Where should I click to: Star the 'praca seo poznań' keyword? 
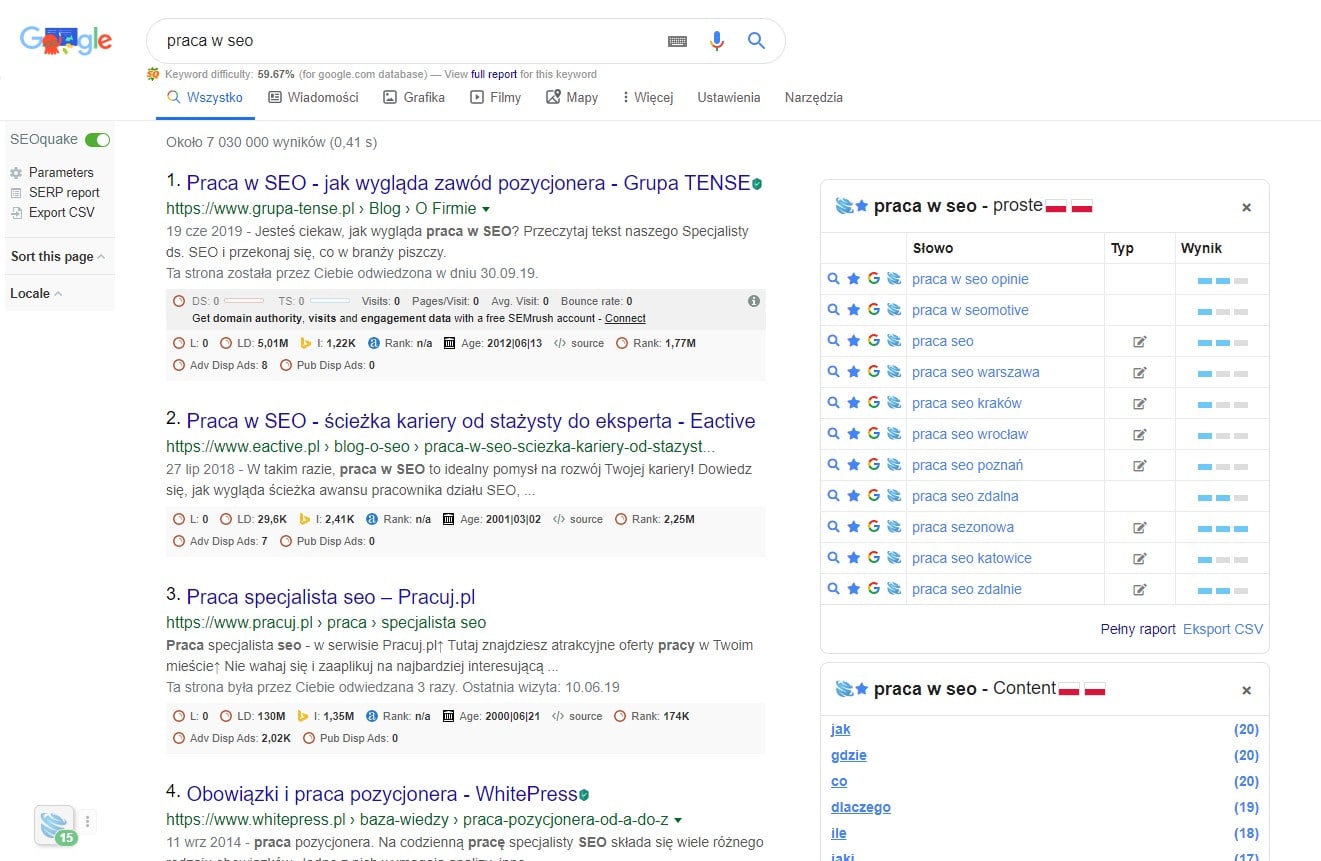coord(853,465)
